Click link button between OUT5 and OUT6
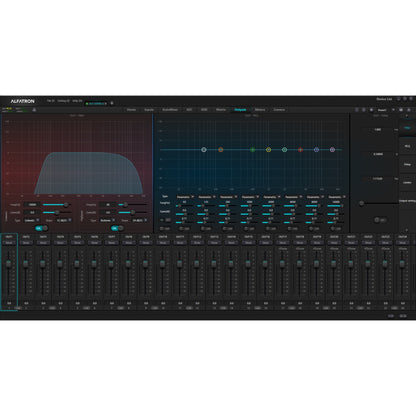Image resolution: width=416 pixels, height=416 pixels. [x=86, y=308]
